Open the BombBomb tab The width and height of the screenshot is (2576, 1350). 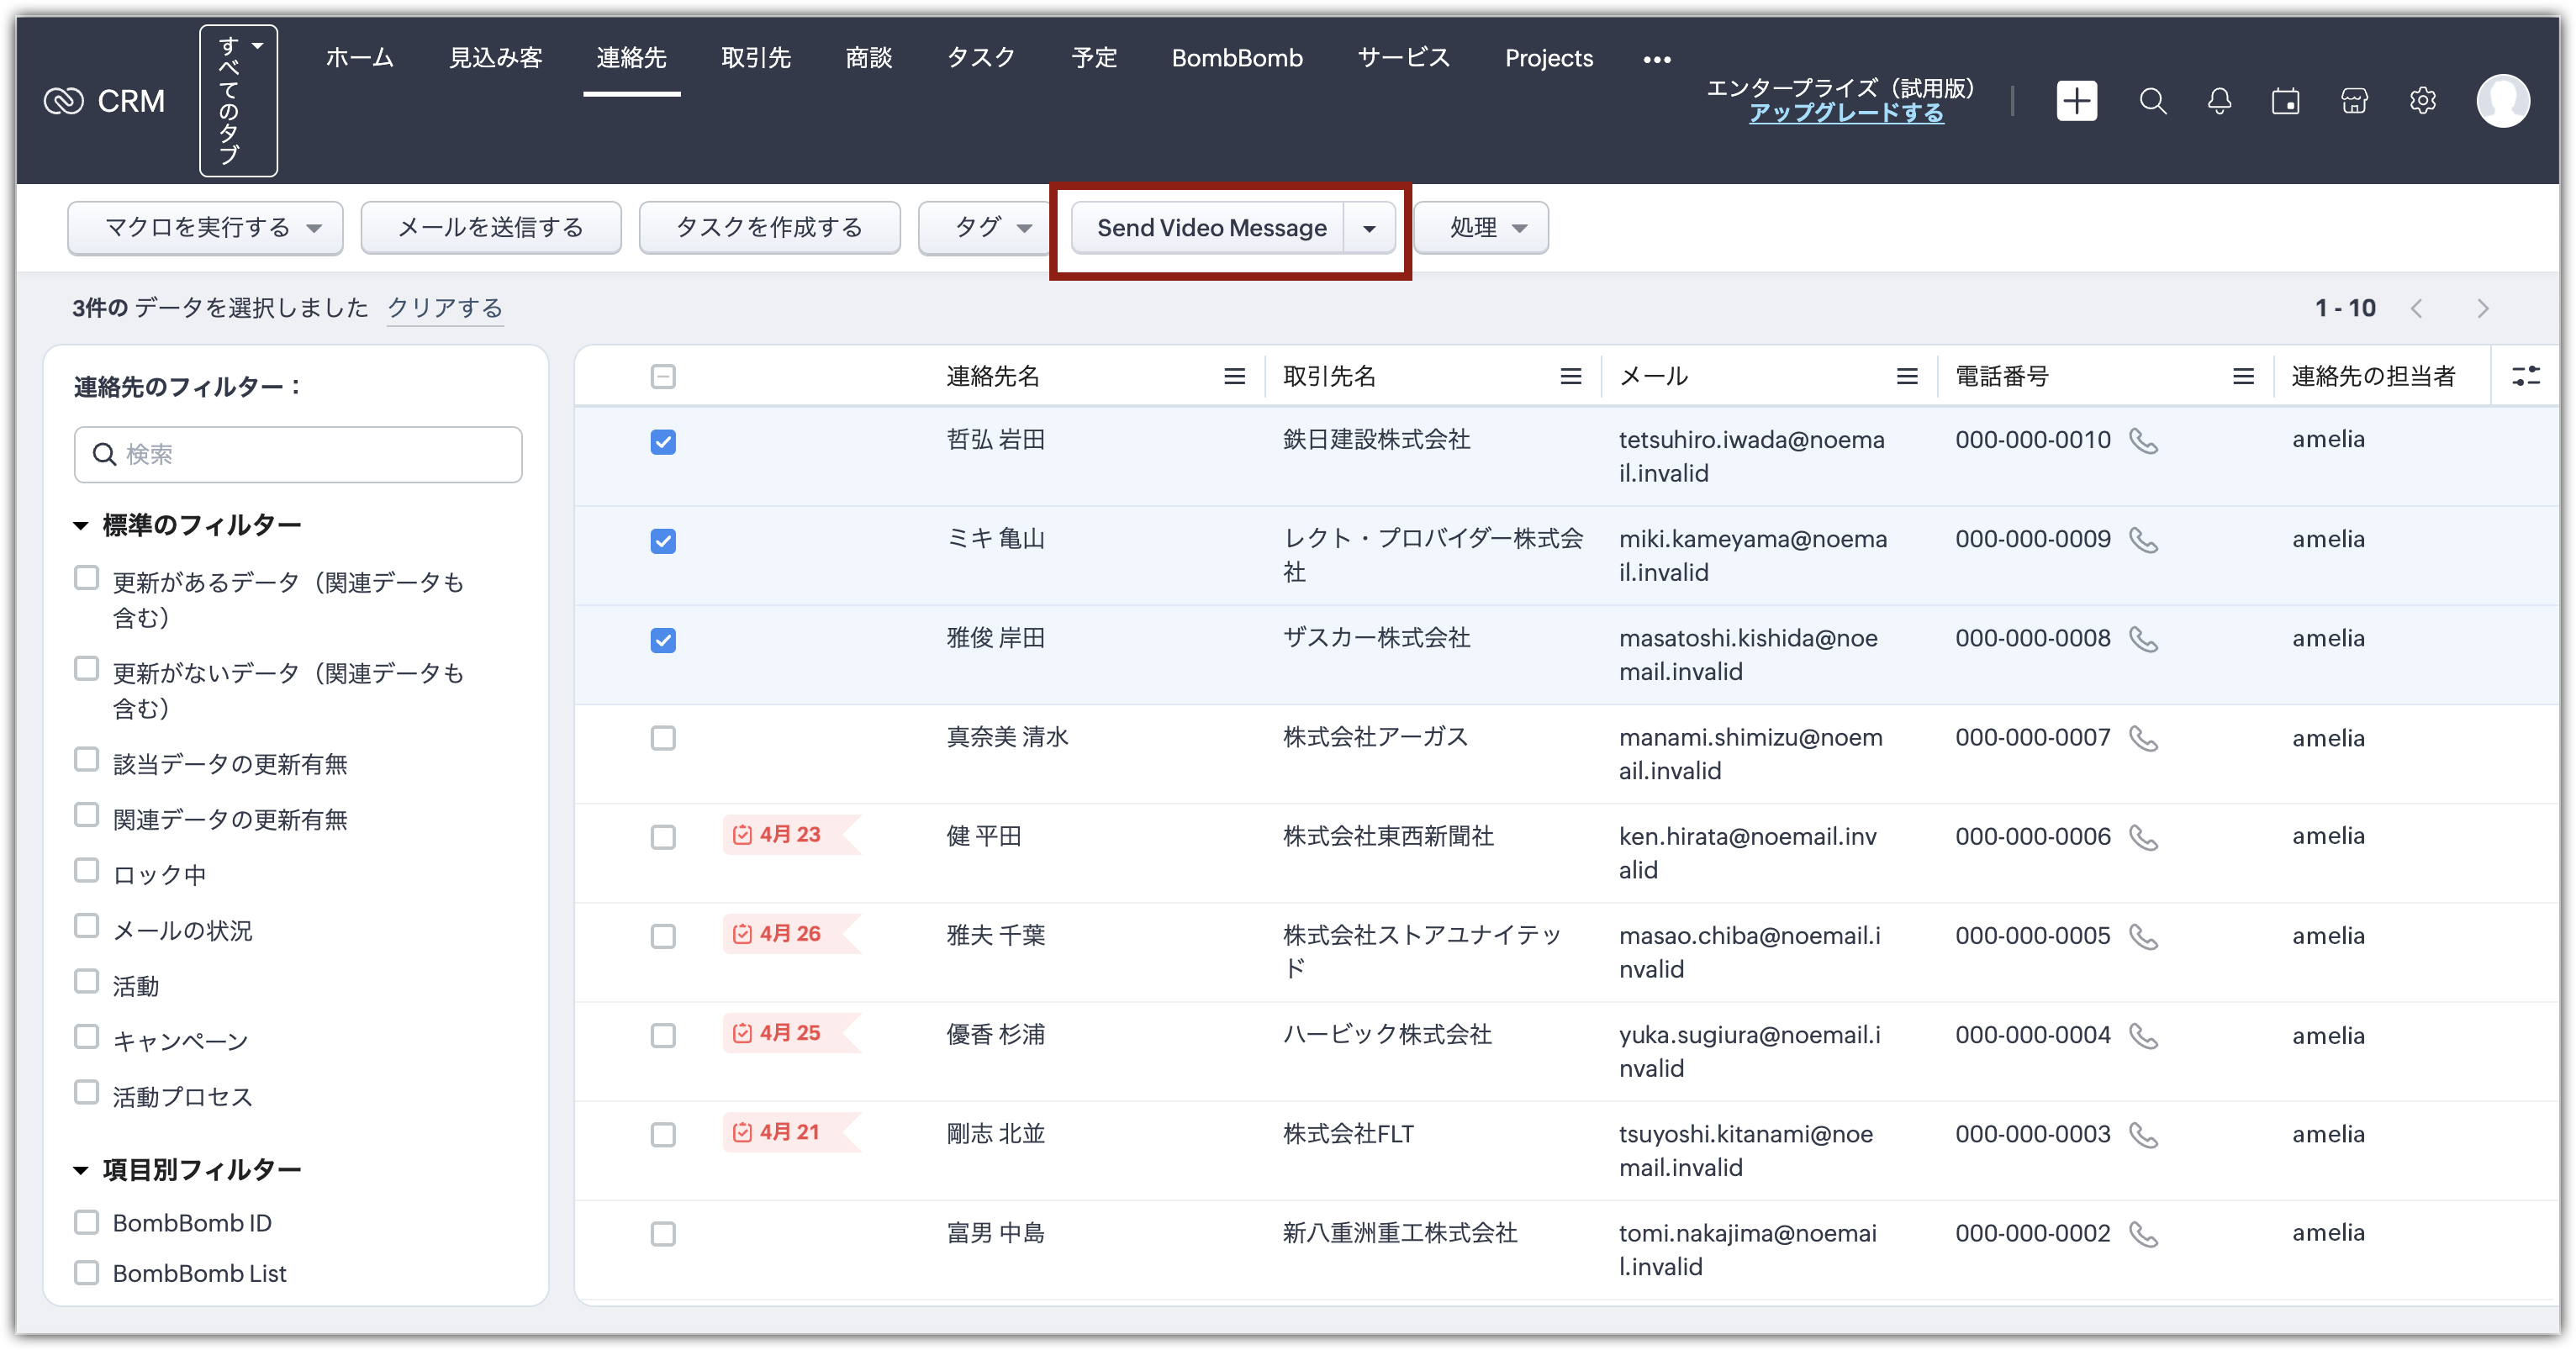[x=1236, y=58]
